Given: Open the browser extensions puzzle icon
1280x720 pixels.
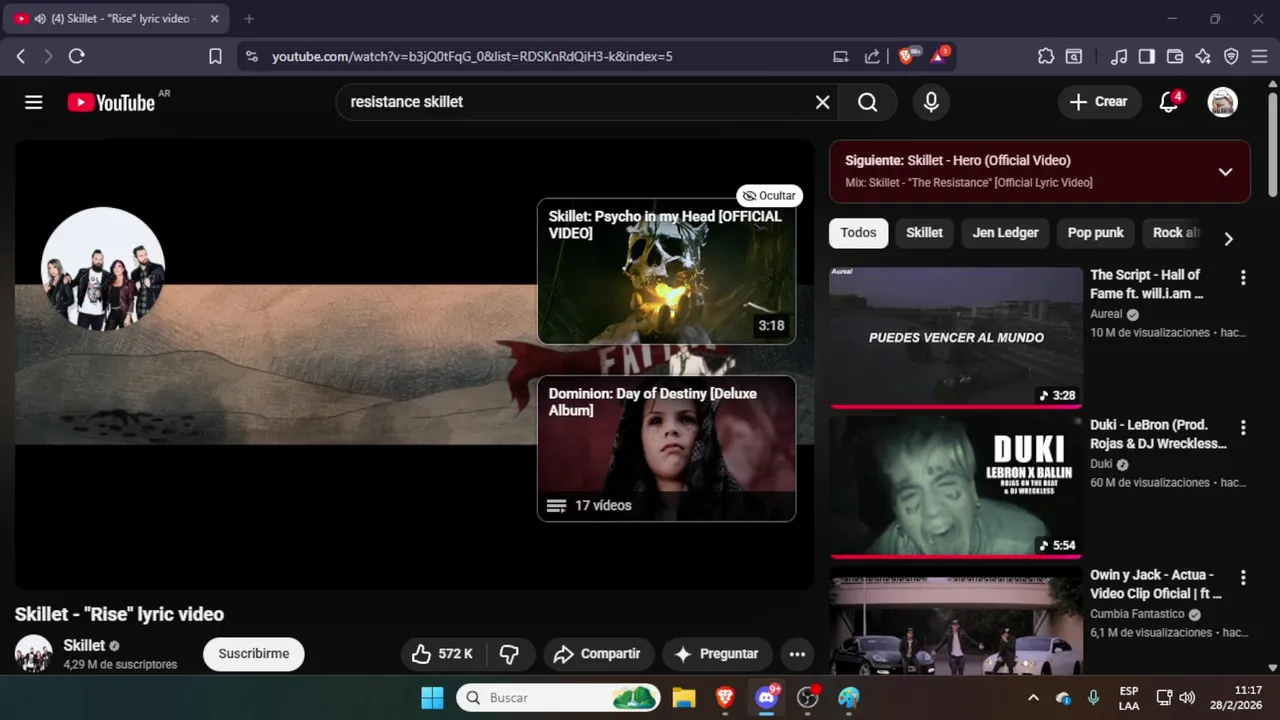Looking at the screenshot, I should 1046,57.
